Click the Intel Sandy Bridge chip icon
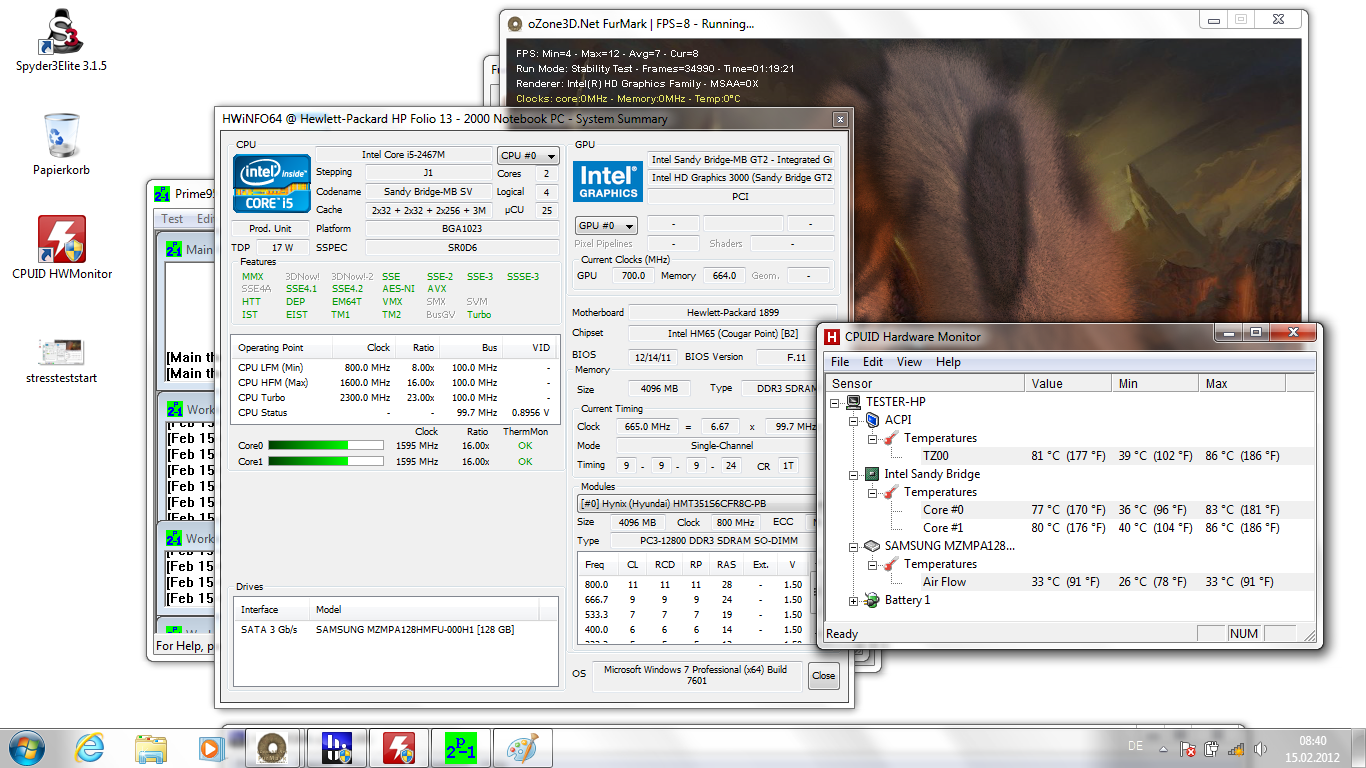This screenshot has height=768, width=1366. point(872,474)
